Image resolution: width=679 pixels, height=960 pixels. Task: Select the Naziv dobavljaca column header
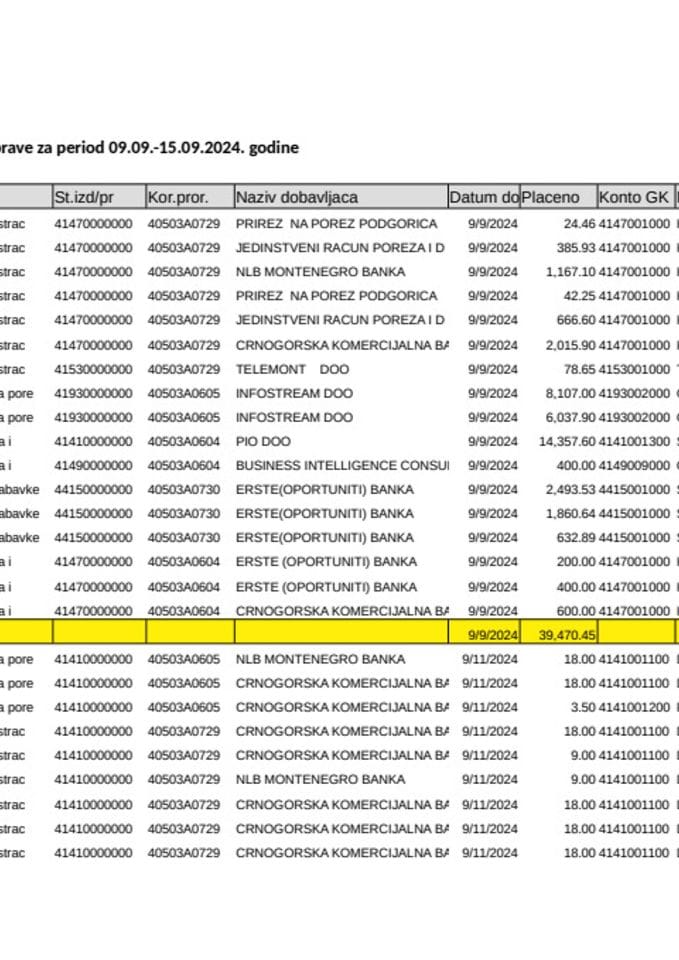tap(341, 197)
